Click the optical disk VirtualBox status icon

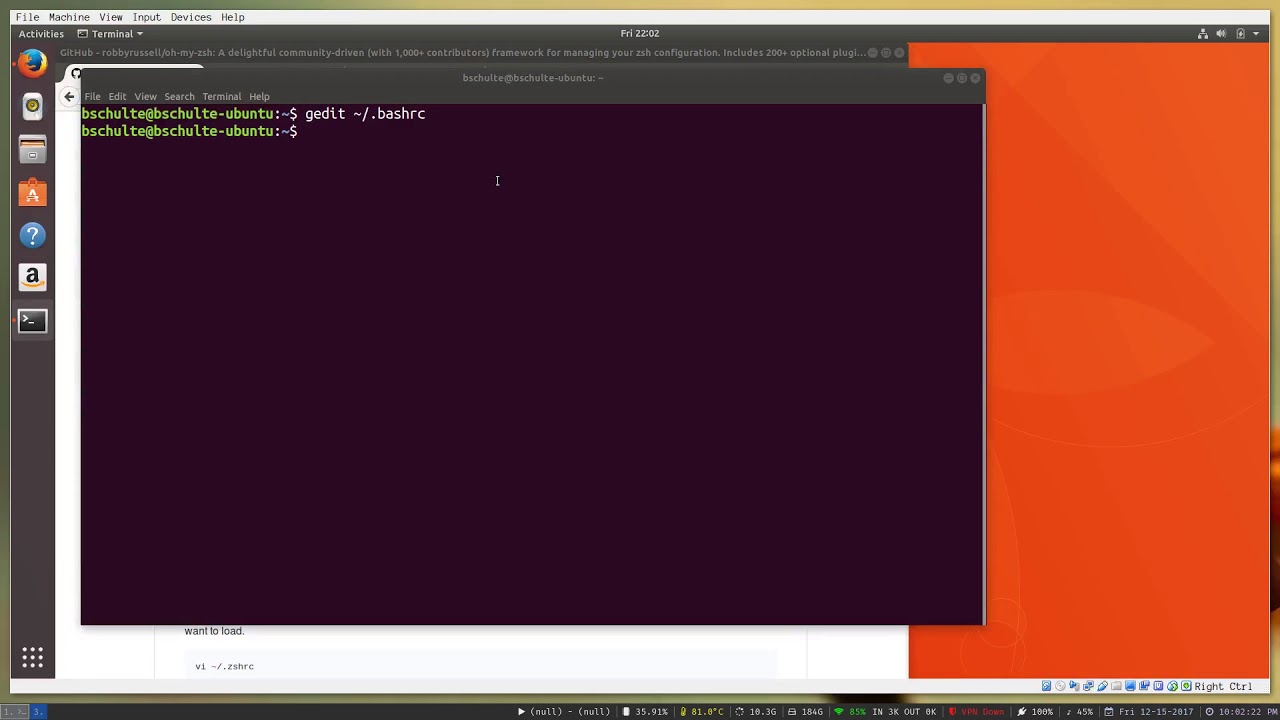[1060, 686]
